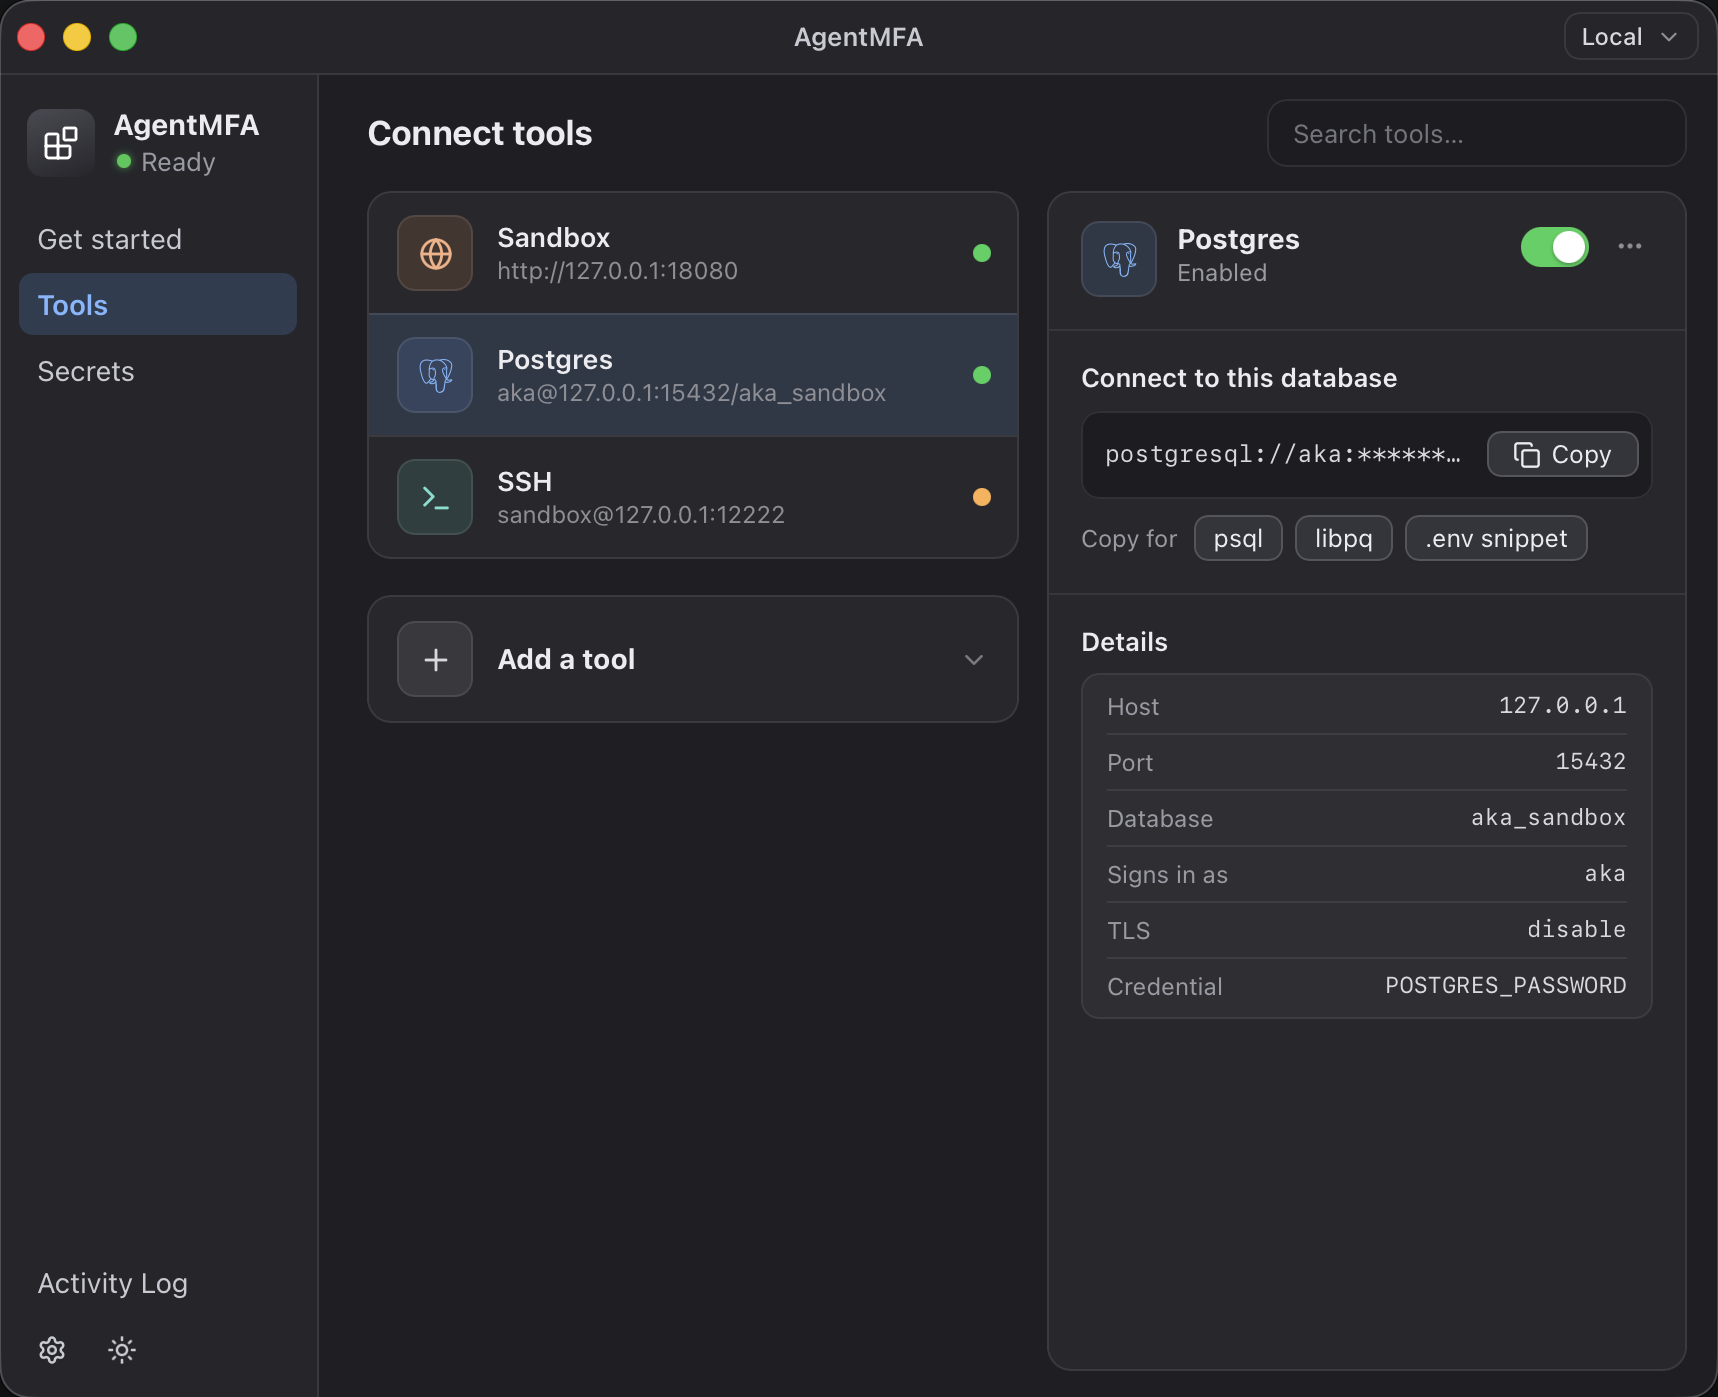Click green status dot on Postgres row

click(x=982, y=375)
